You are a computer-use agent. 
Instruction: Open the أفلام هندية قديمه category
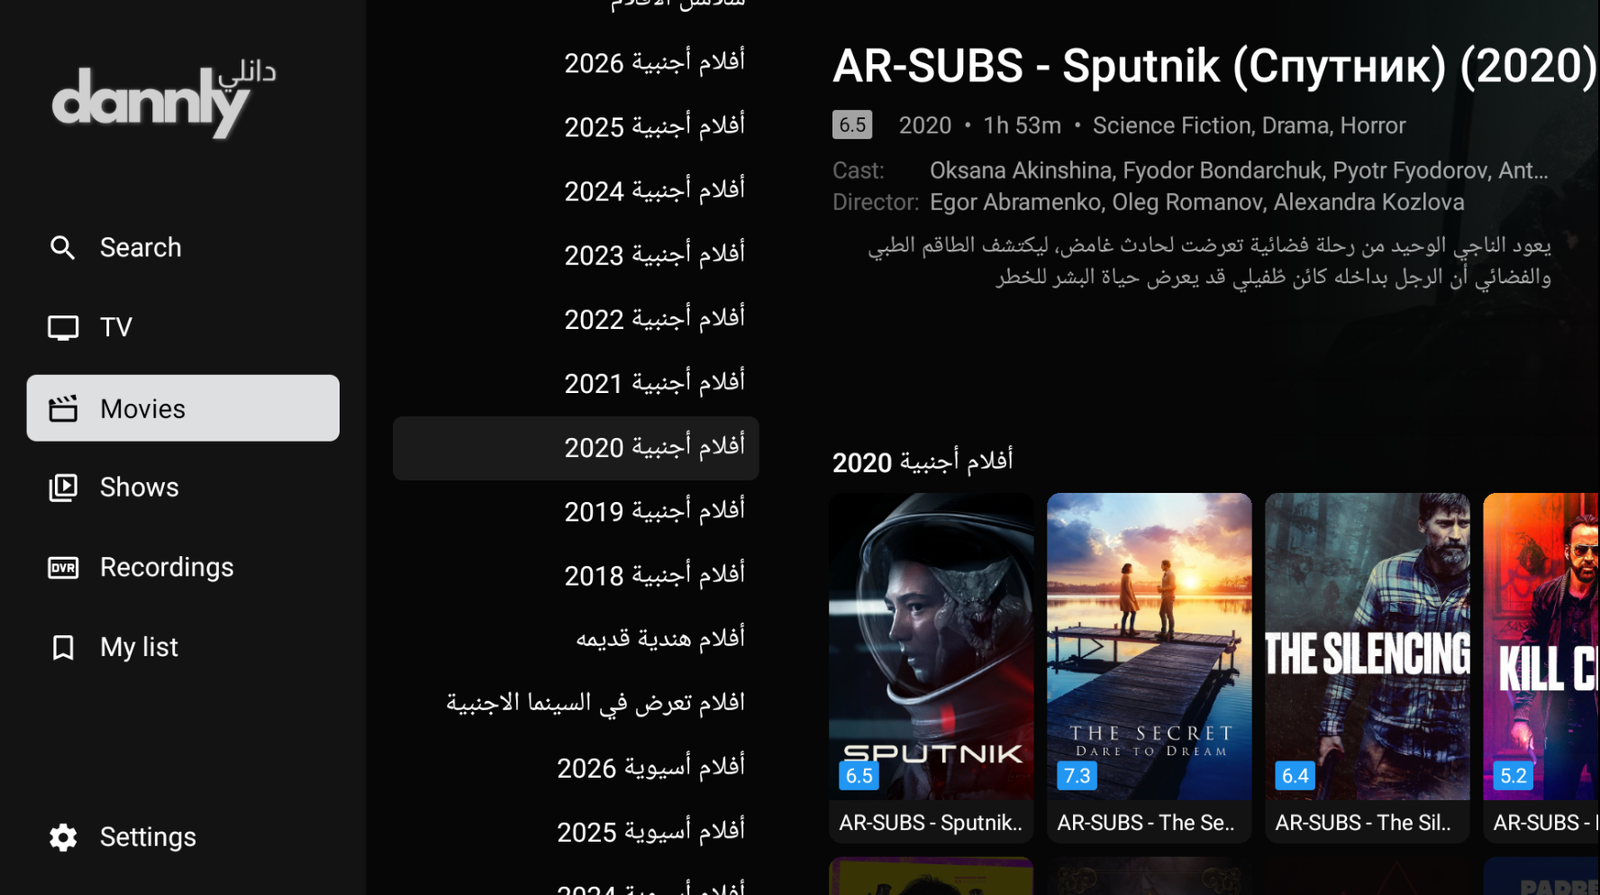[660, 639]
